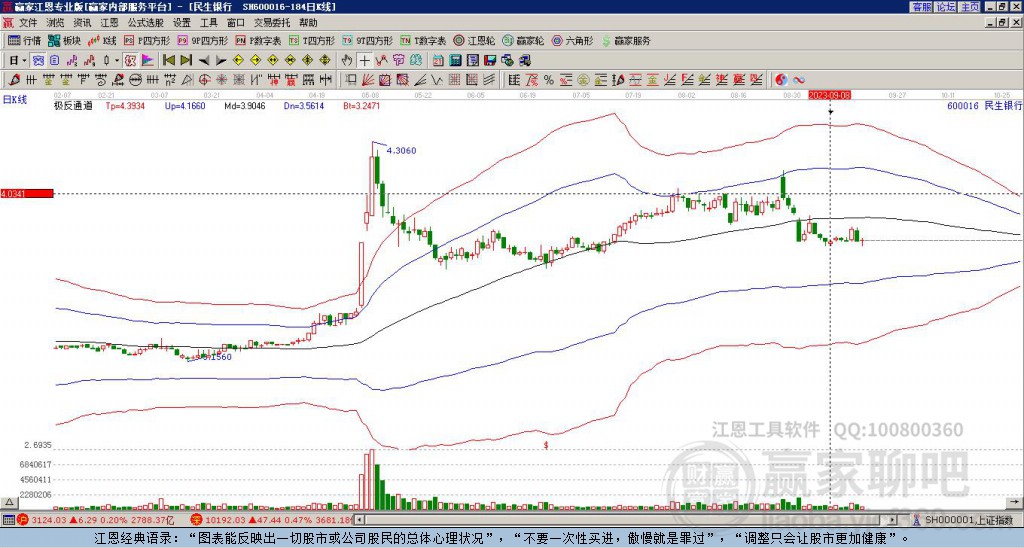Click the Up=4.1660 value
Image resolution: width=1024 pixels, height=548 pixels.
[x=185, y=105]
